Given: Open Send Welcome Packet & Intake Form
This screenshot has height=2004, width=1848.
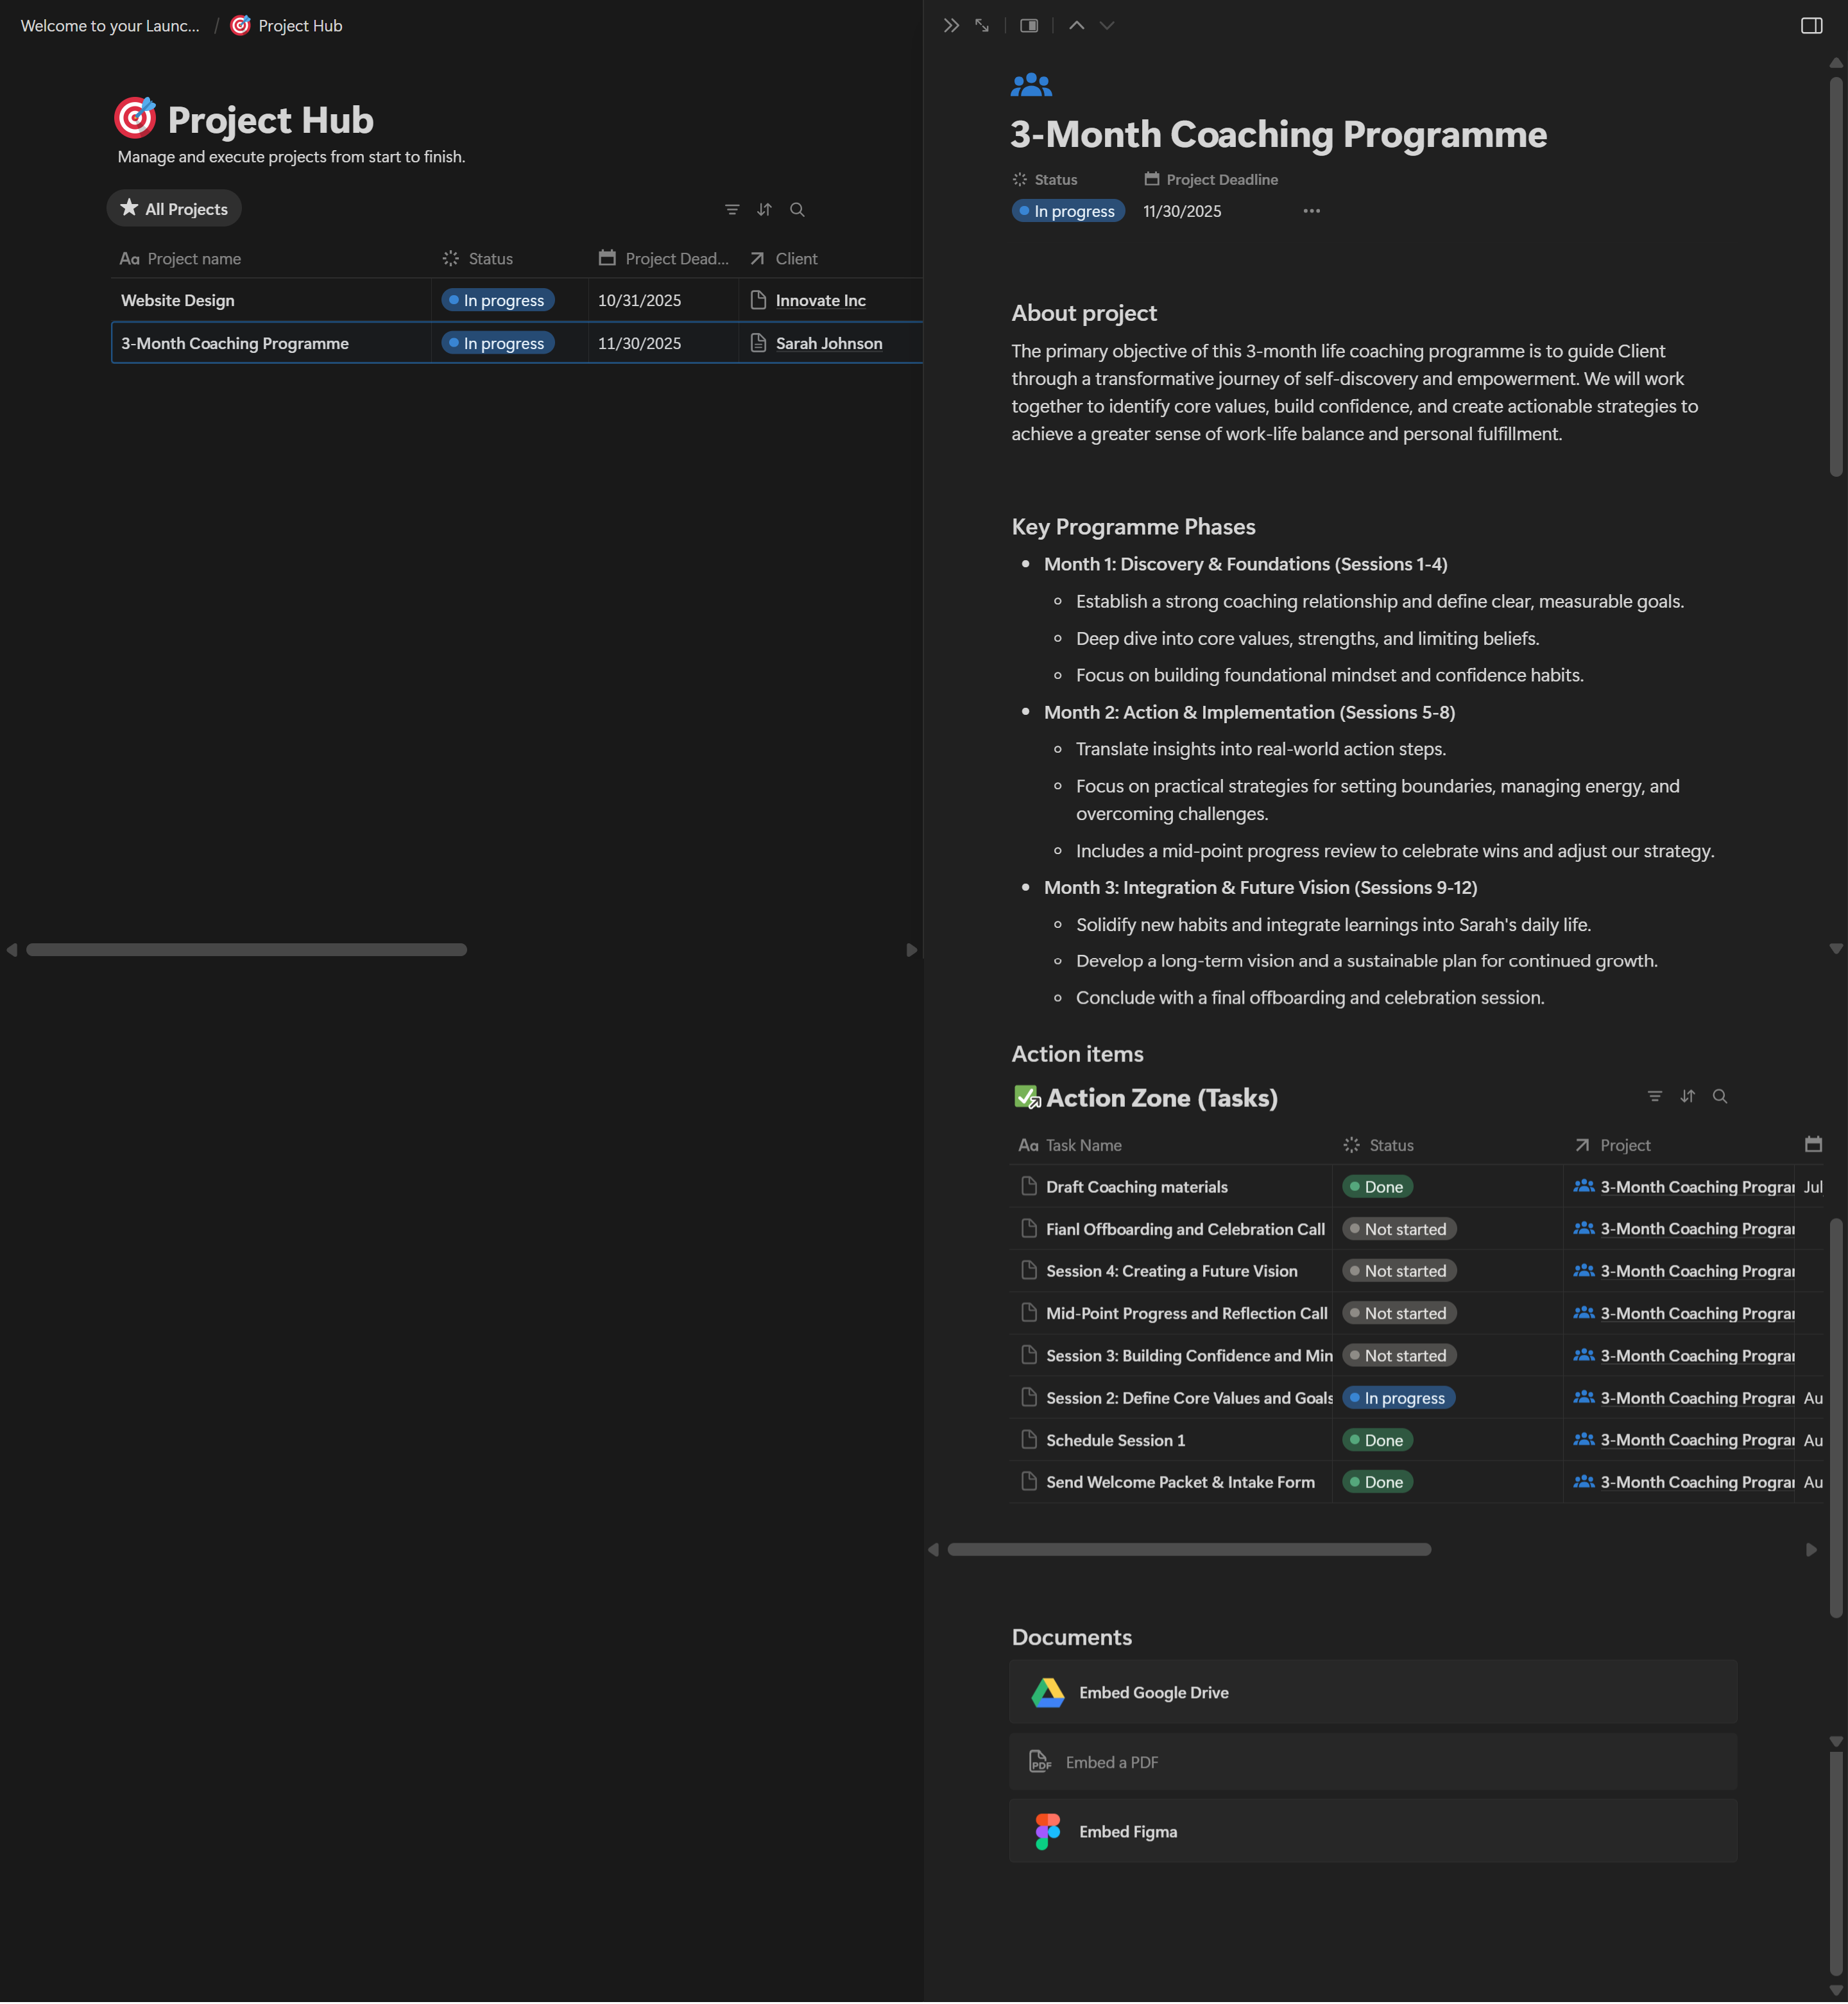Looking at the screenshot, I should click(1180, 1482).
